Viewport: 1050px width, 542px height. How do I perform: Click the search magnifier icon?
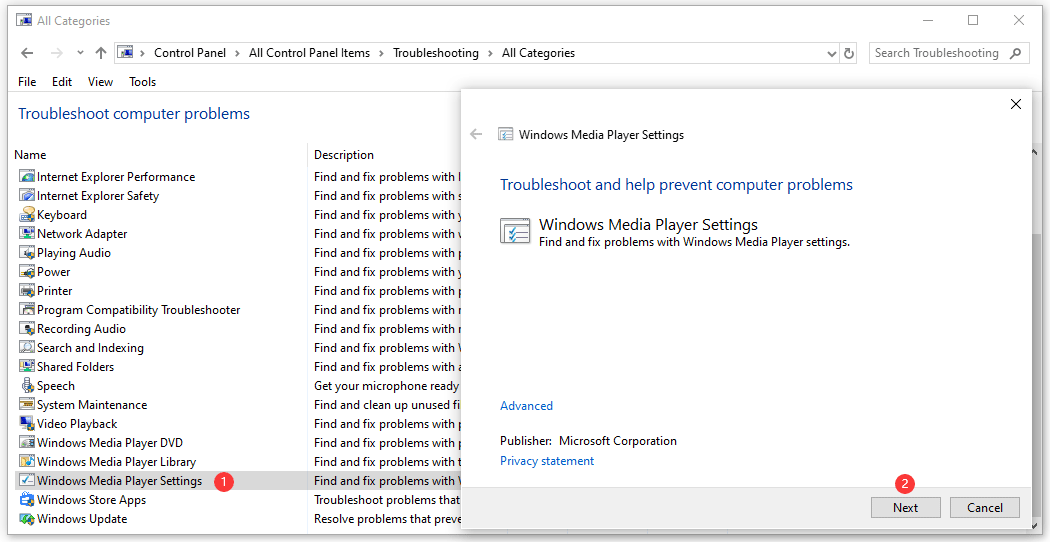[1016, 53]
